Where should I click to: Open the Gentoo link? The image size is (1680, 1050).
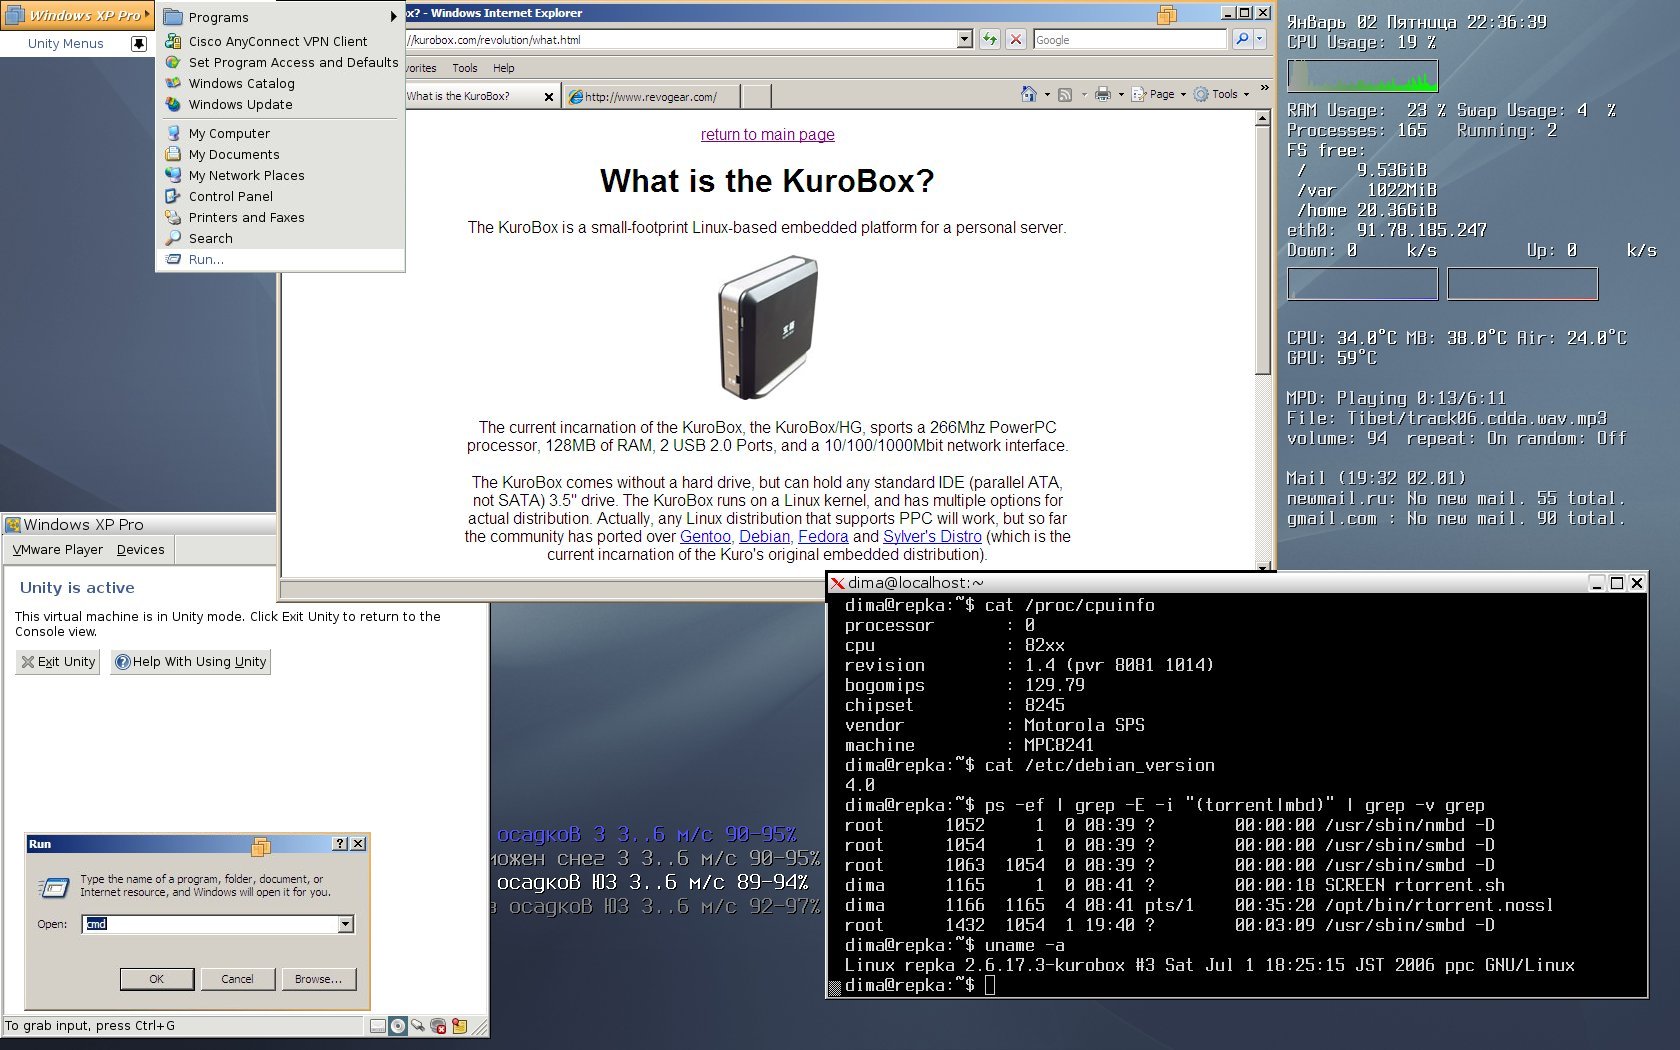tap(705, 537)
